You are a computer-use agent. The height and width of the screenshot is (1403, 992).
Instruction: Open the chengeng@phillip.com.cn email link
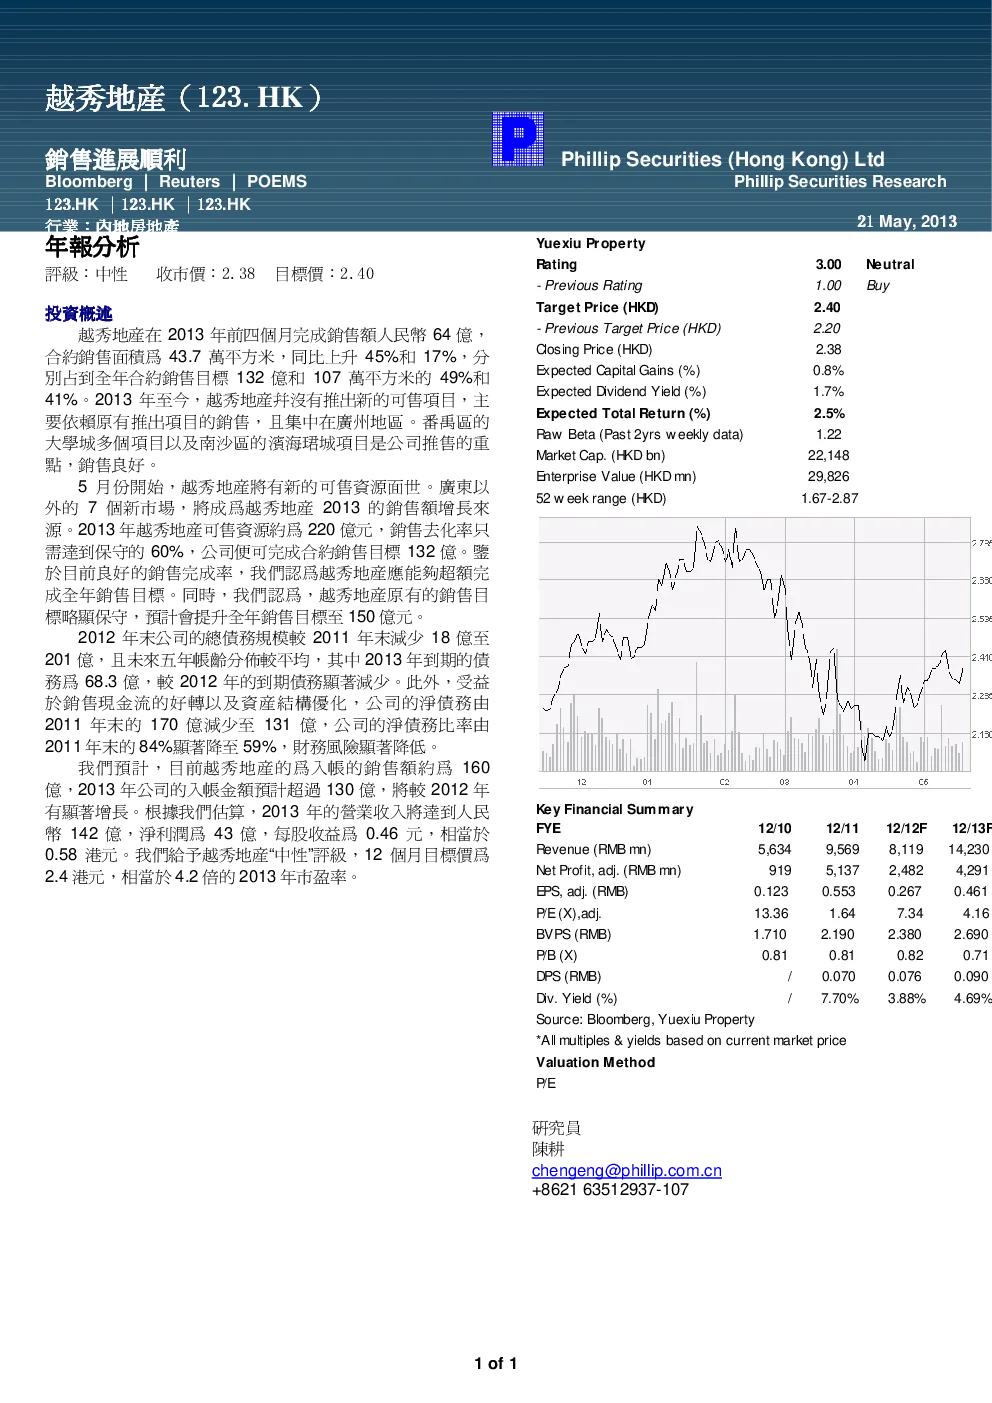click(627, 1170)
